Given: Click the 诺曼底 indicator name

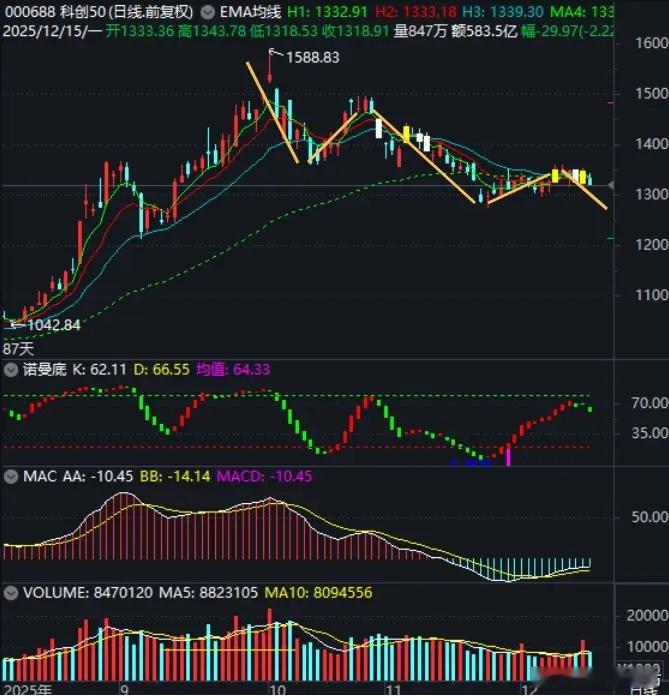Looking at the screenshot, I should pos(44,369).
